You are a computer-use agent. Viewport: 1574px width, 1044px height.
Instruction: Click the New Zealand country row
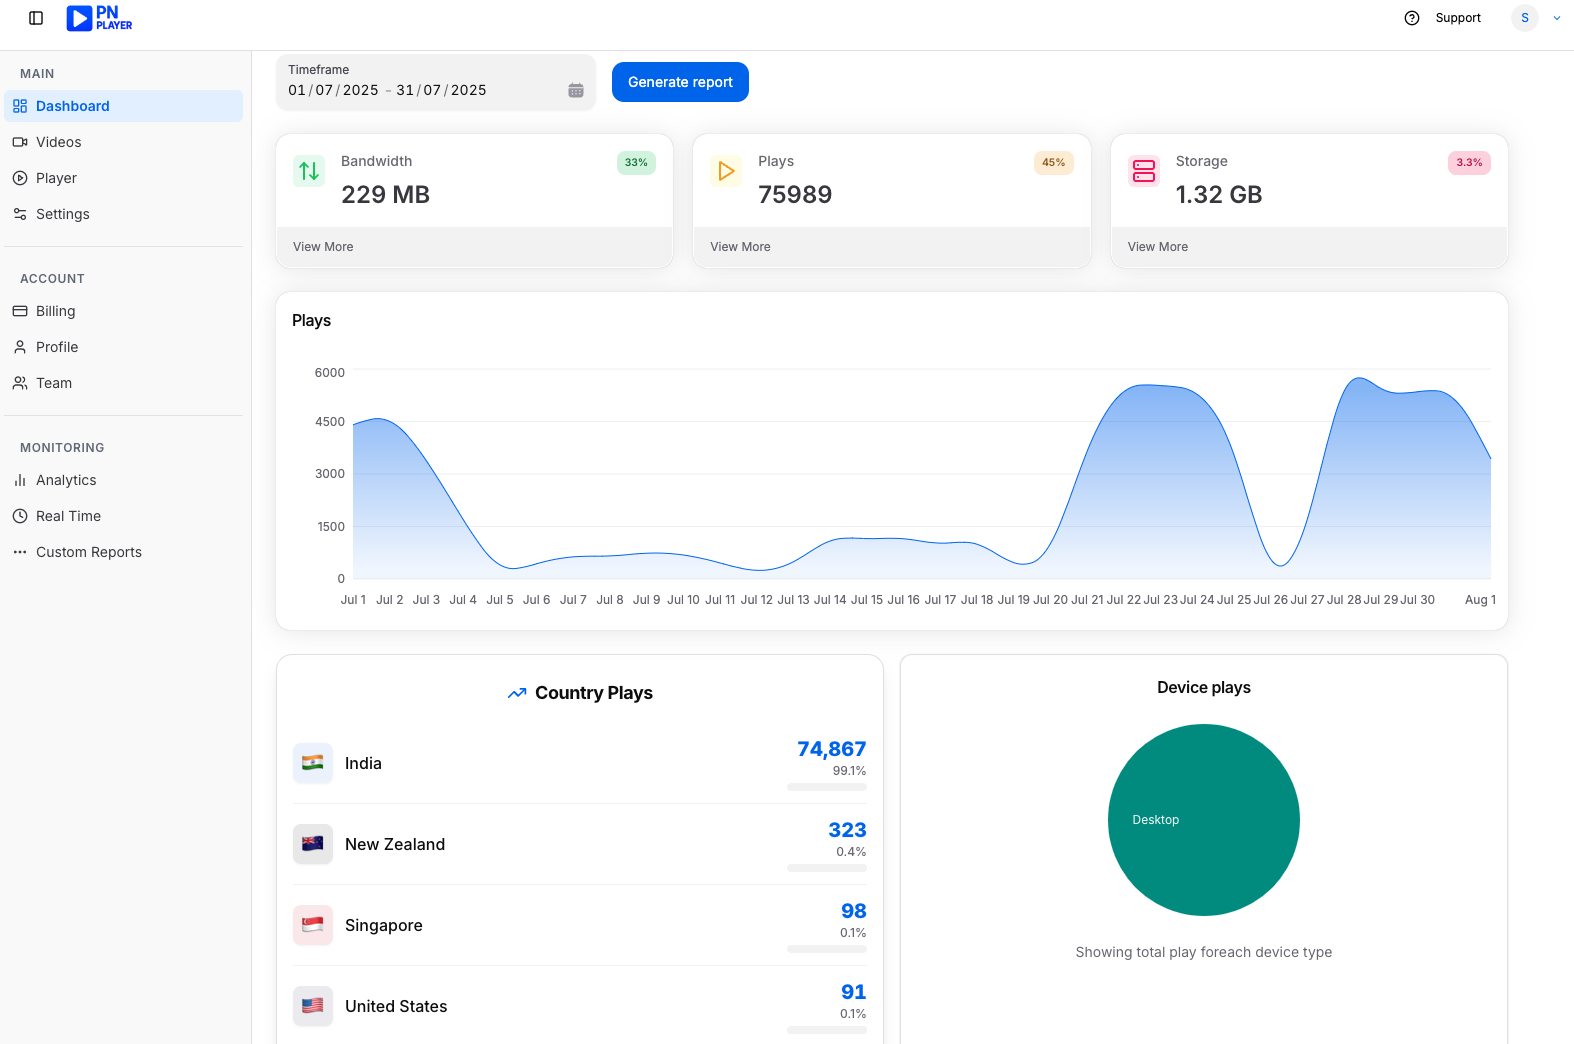(580, 844)
